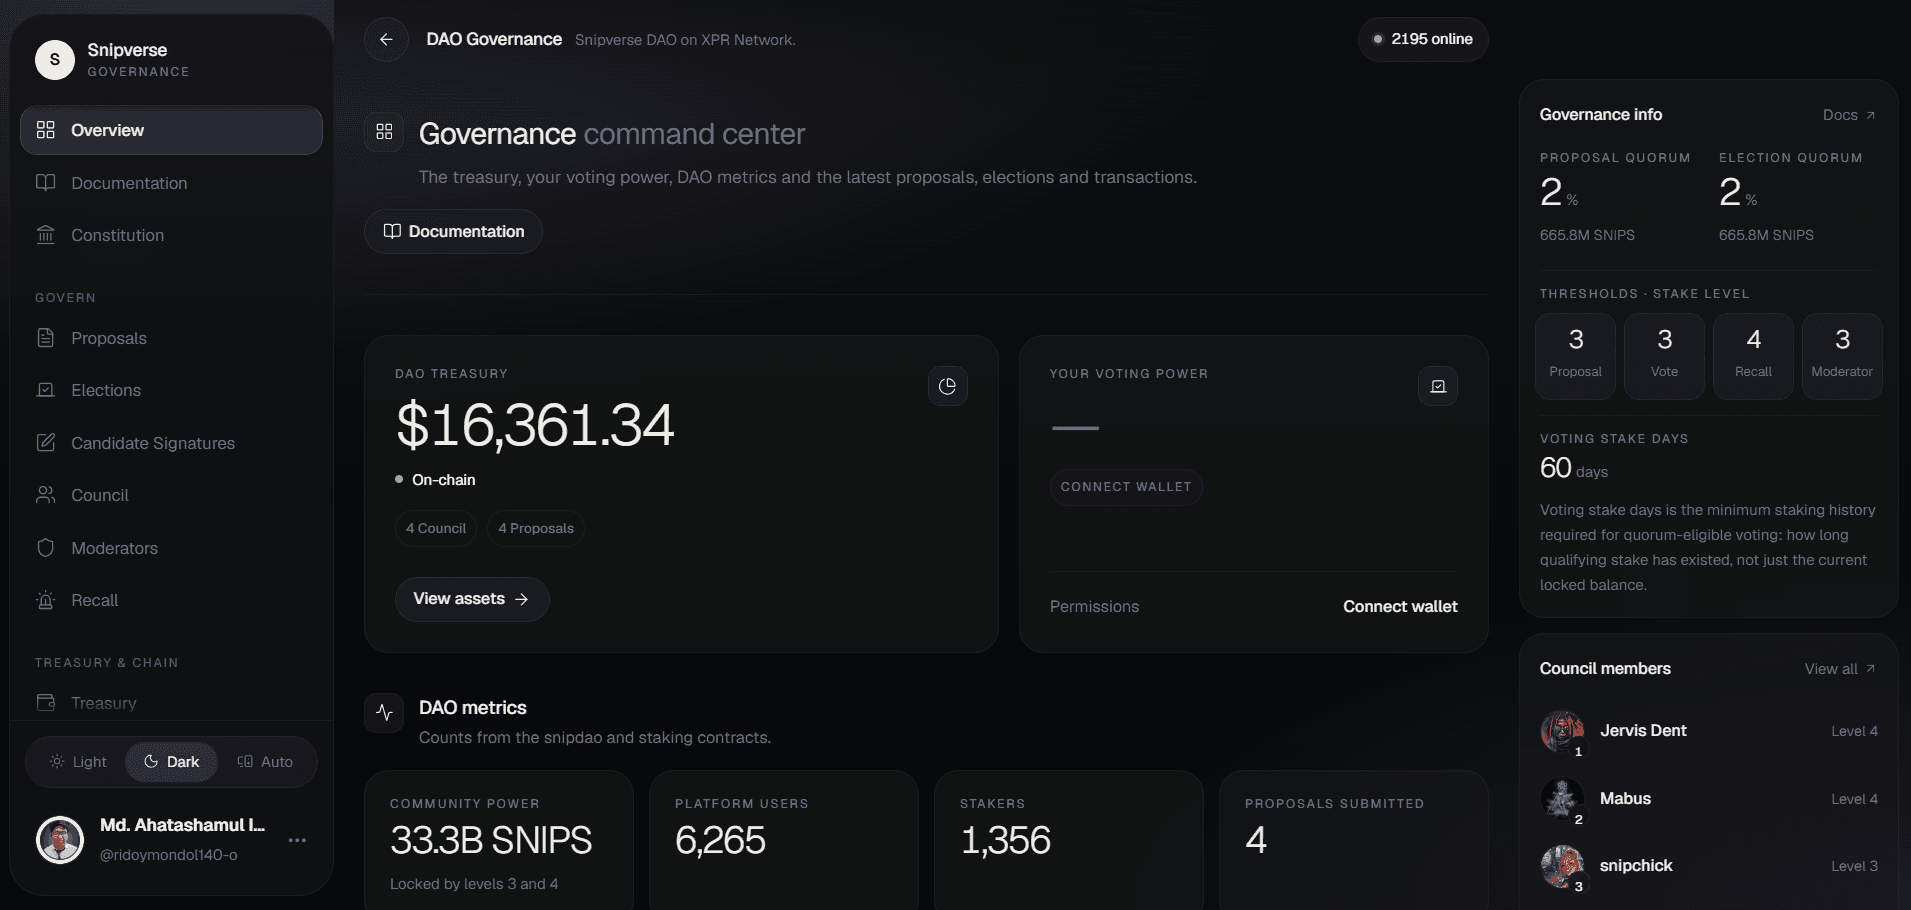Select the Dark theme option
1911x910 pixels.
(x=172, y=762)
